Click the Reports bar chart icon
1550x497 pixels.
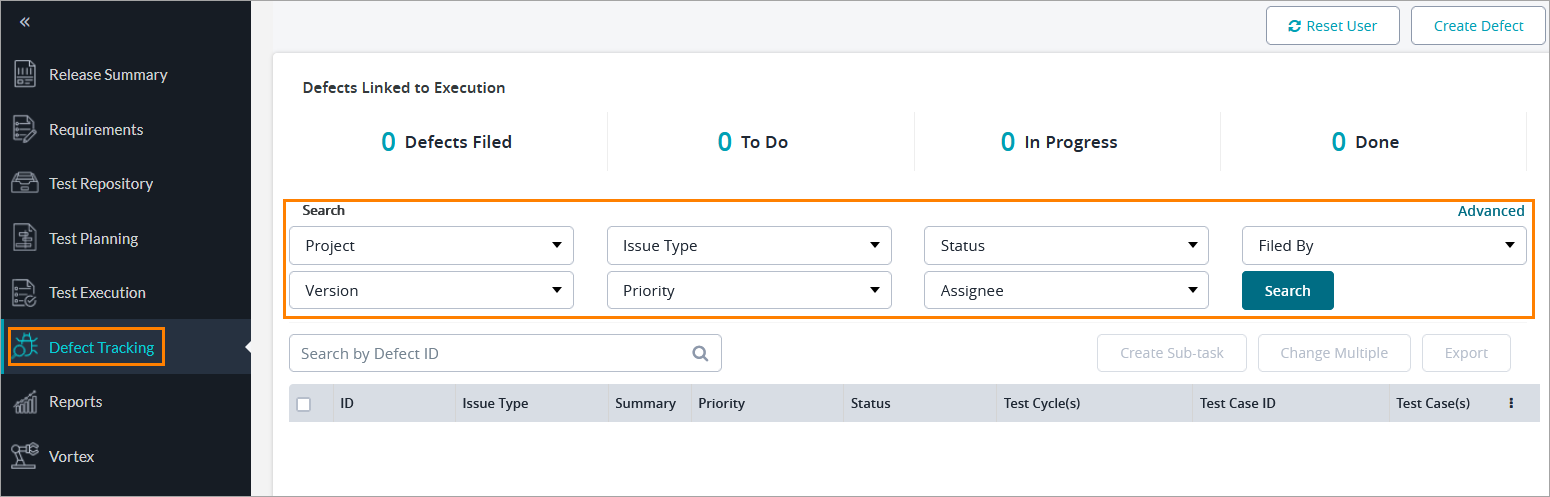point(25,402)
